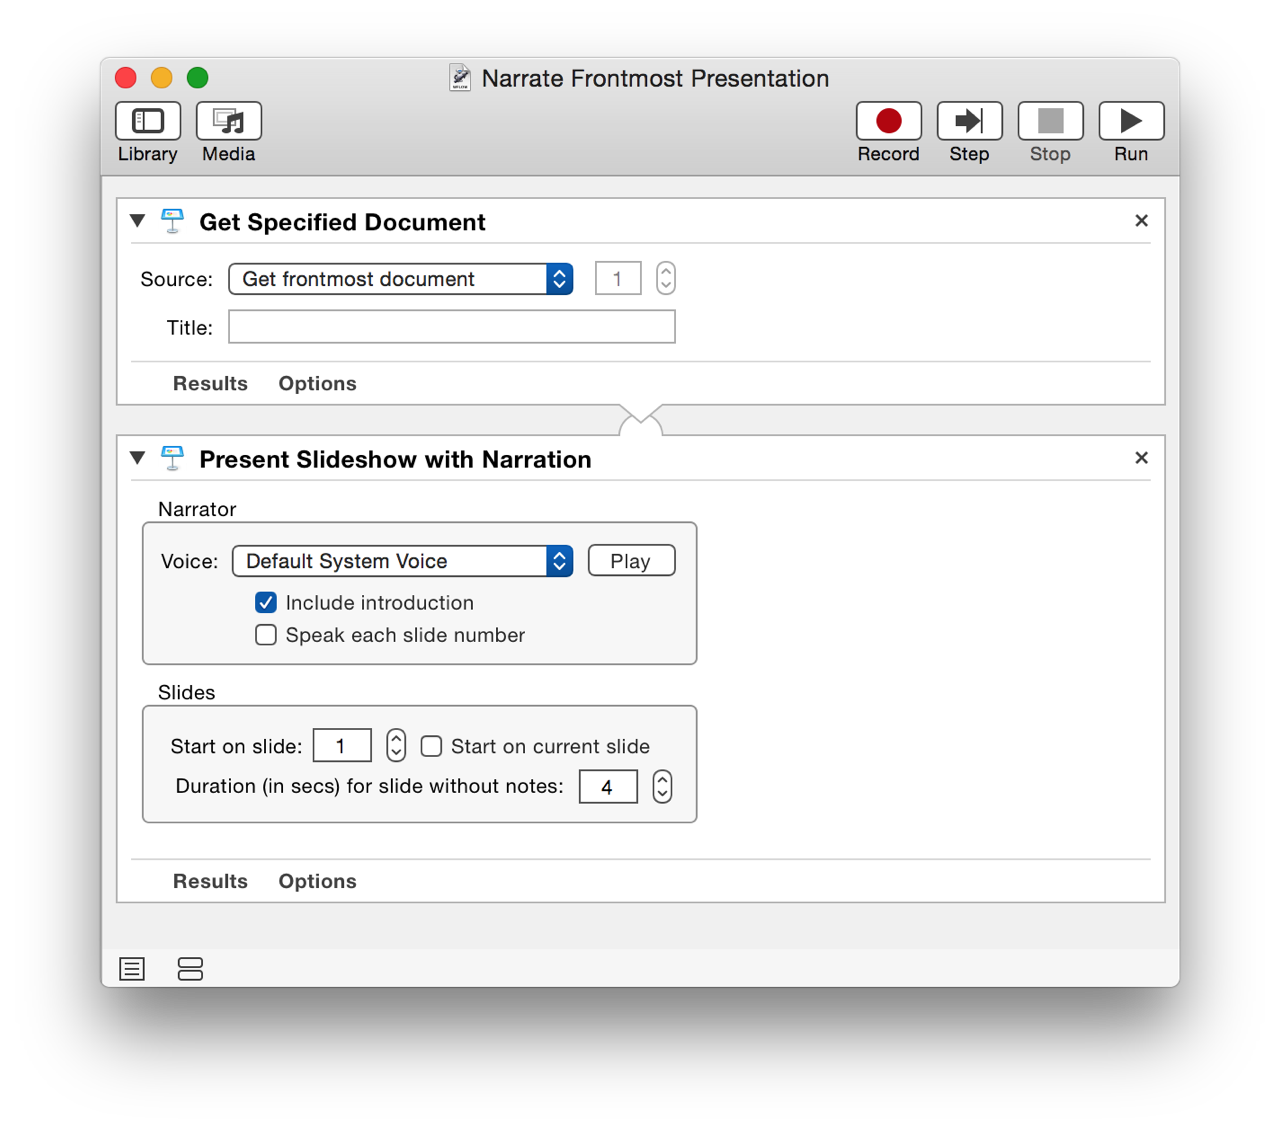This screenshot has width=1280, height=1131.
Task: Close the Automator window
Action: pos(126,78)
